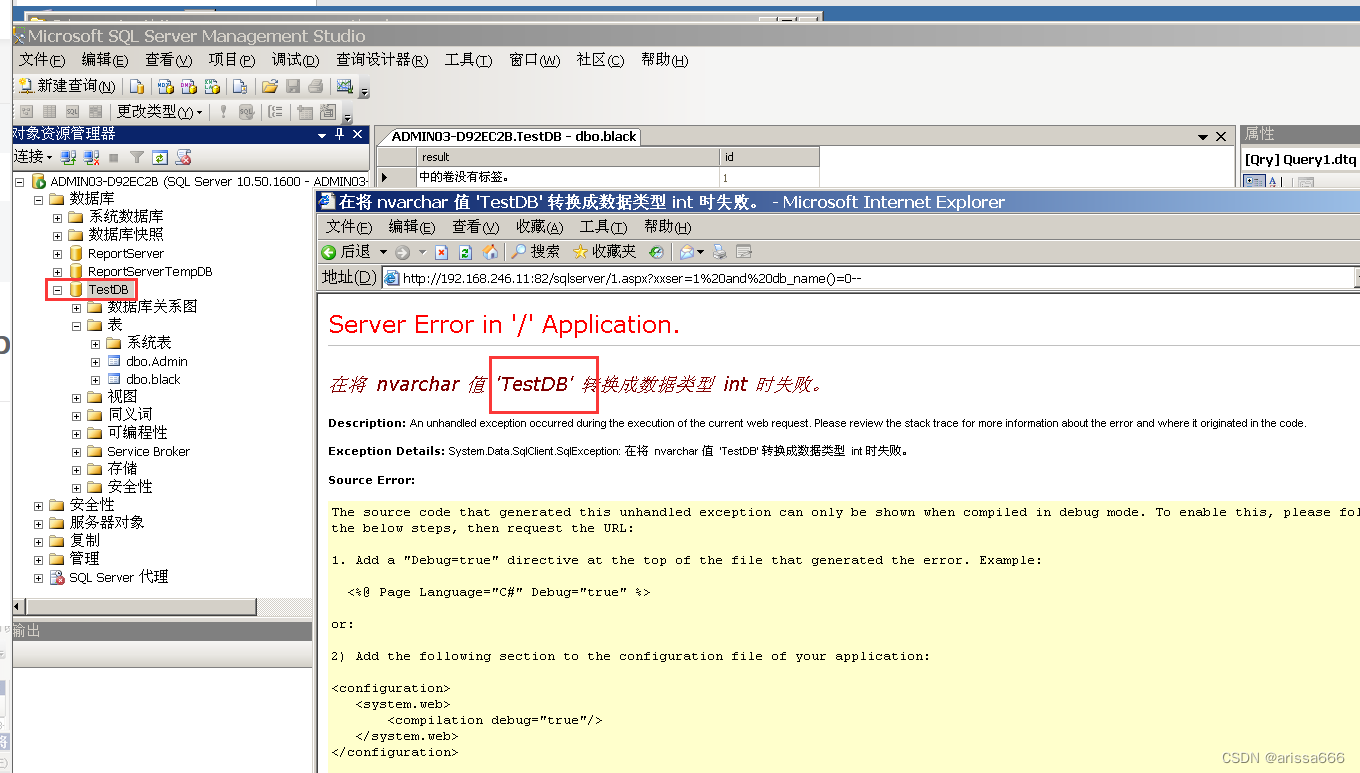
Task: Pin the Object Explorer panel
Action: [338, 134]
